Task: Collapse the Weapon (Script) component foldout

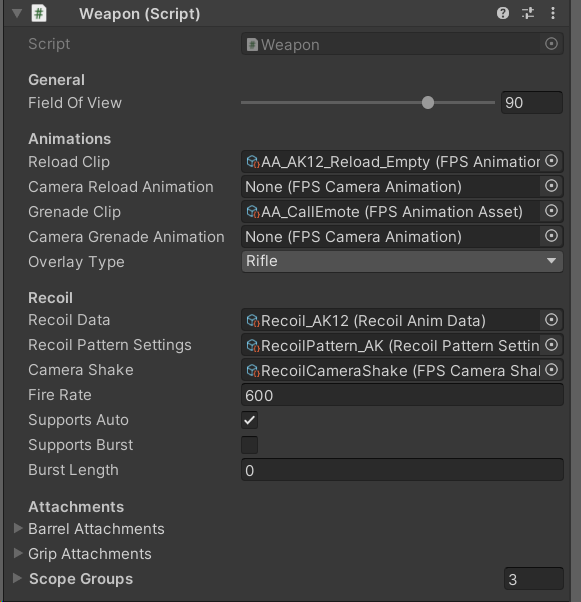Action: click(x=17, y=13)
